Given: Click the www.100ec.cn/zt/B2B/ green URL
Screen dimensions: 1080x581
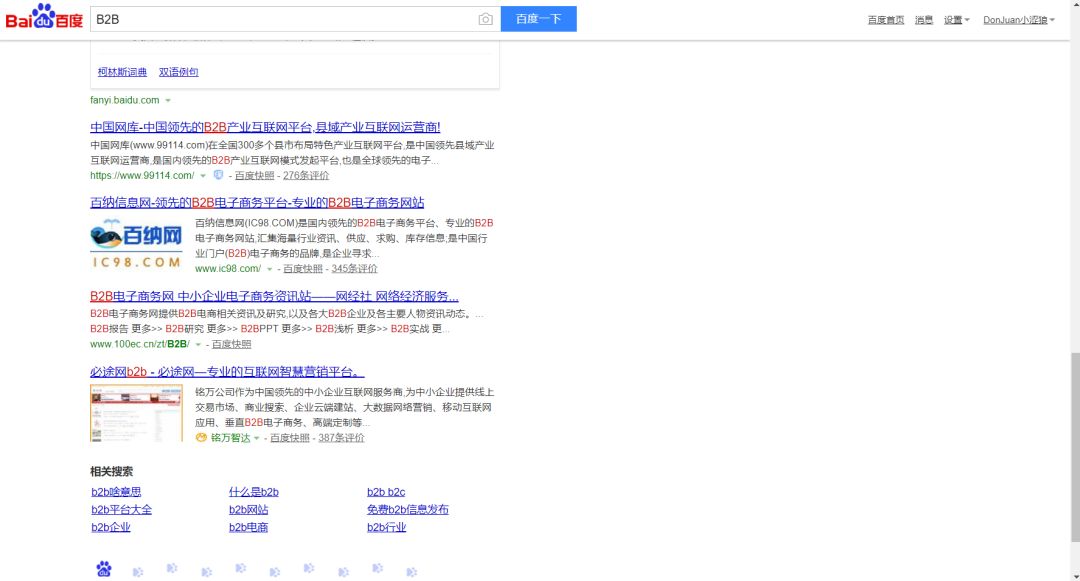Looking at the screenshot, I should click(140, 344).
